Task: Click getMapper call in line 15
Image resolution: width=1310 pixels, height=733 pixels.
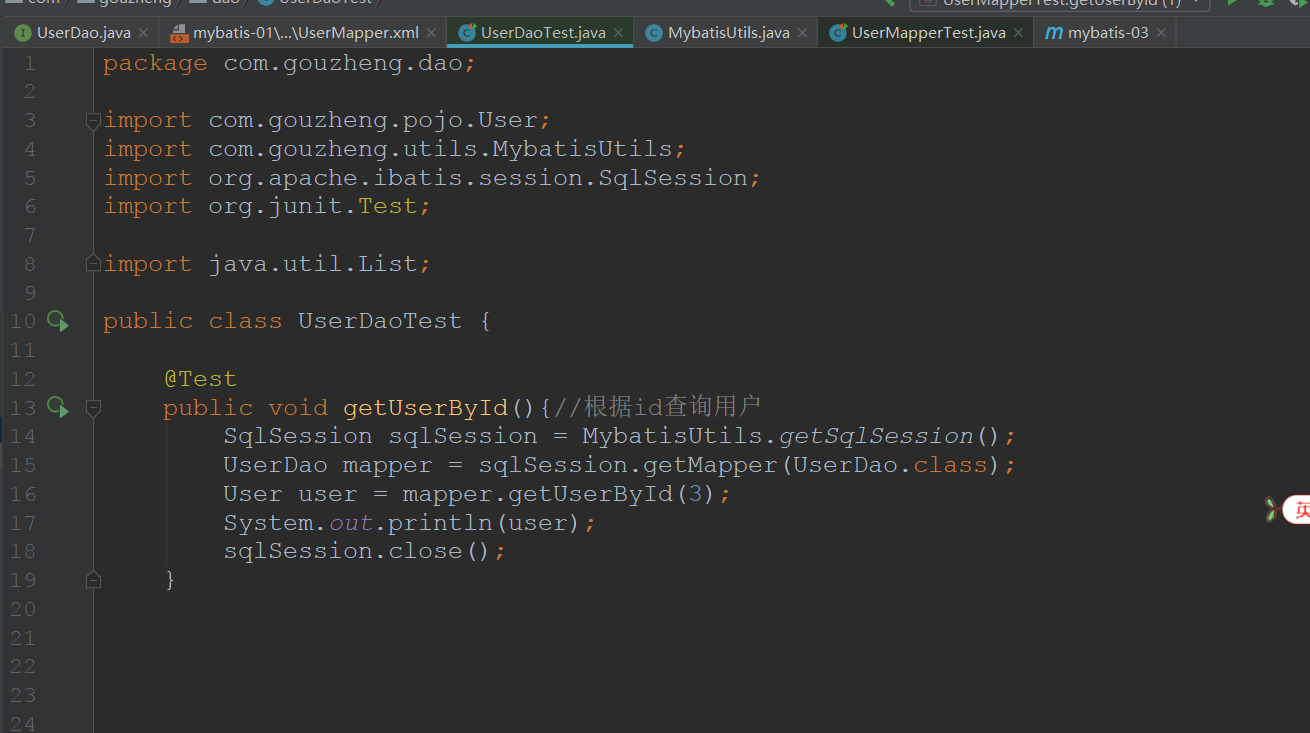Action: (x=709, y=465)
